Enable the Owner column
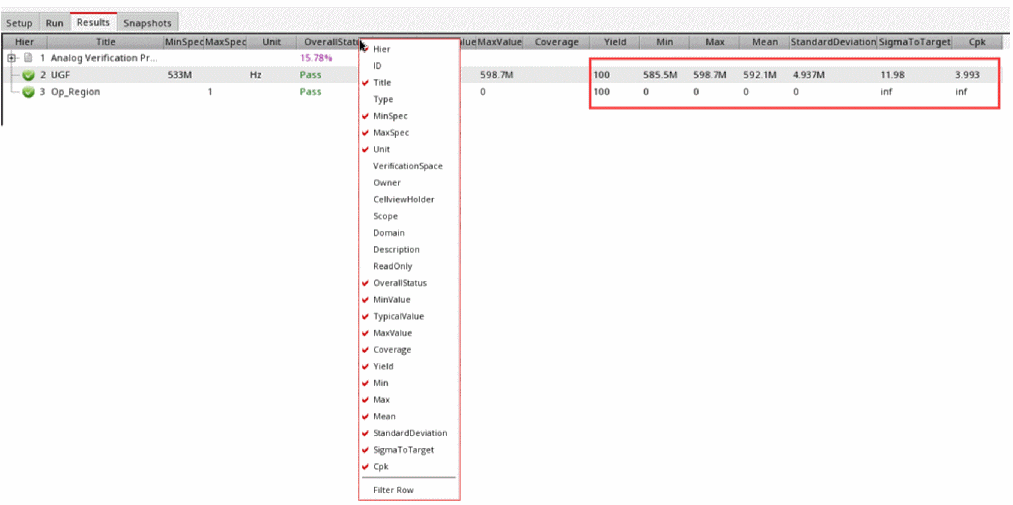 pos(409,183)
